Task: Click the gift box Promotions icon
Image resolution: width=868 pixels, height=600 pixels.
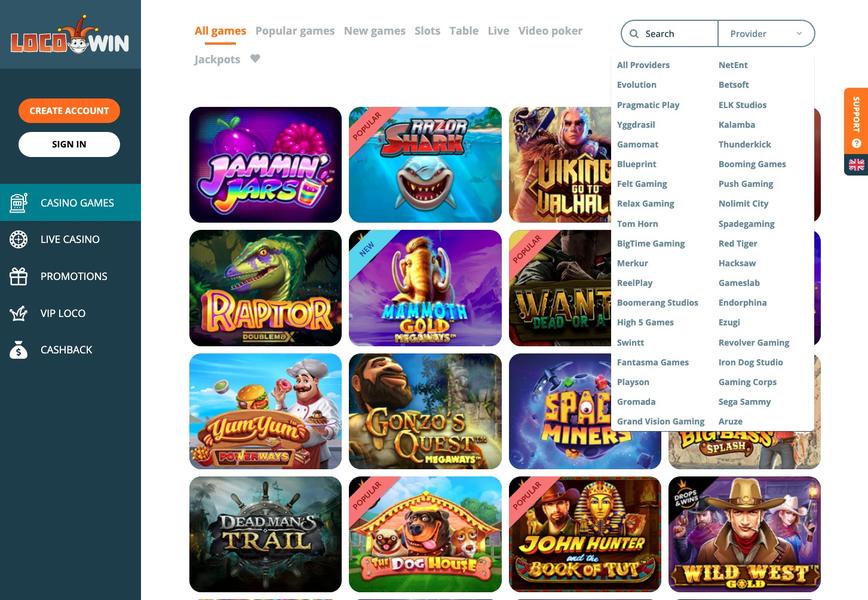Action: pos(18,276)
